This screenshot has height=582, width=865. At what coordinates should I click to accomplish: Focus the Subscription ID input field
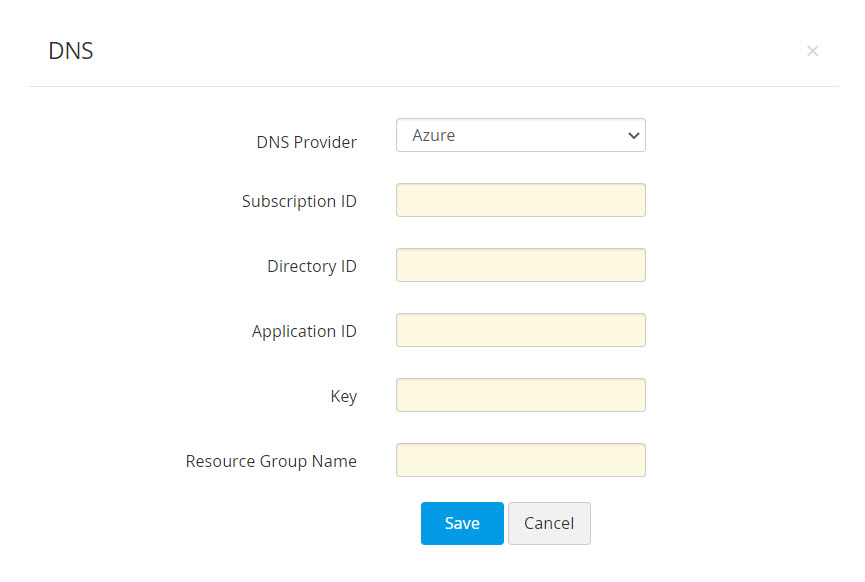pyautogui.click(x=520, y=200)
